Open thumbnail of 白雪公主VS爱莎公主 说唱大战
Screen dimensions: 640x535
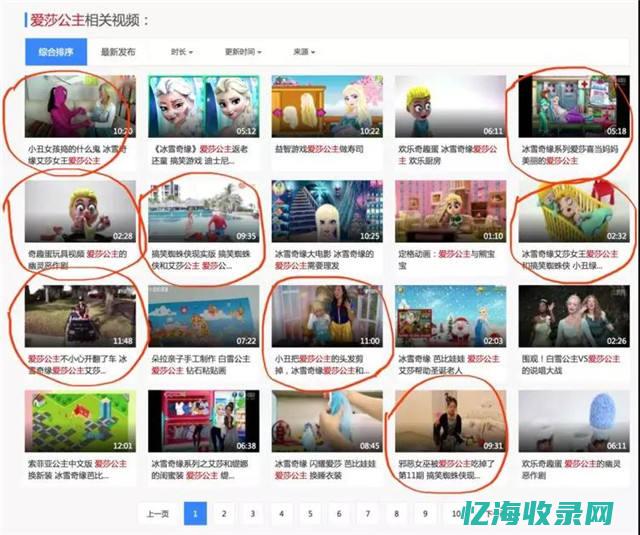(x=574, y=316)
